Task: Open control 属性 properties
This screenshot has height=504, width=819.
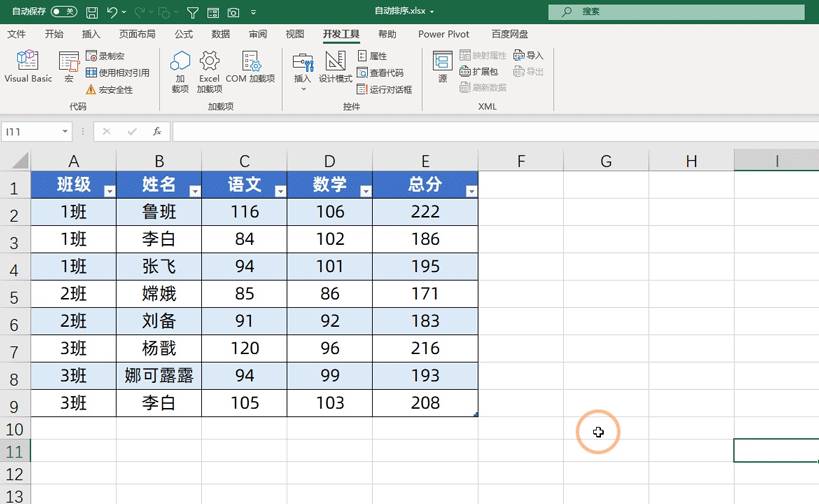Action: point(372,56)
